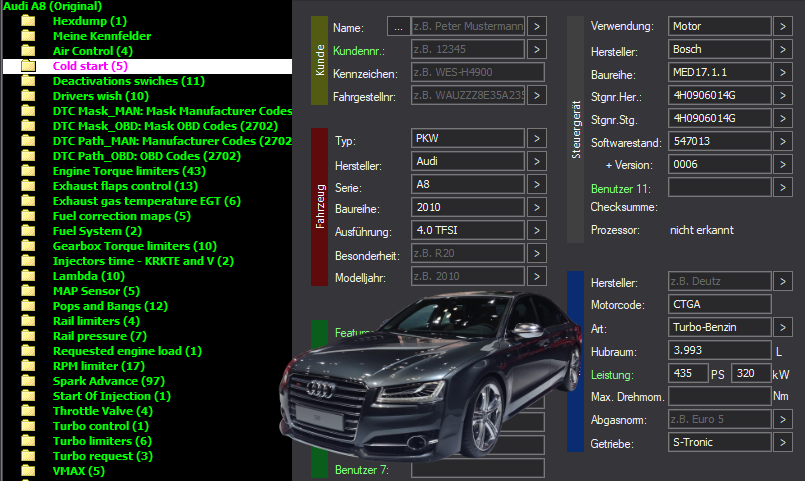Open Injectors time - KRKTE and V entry

143,261
